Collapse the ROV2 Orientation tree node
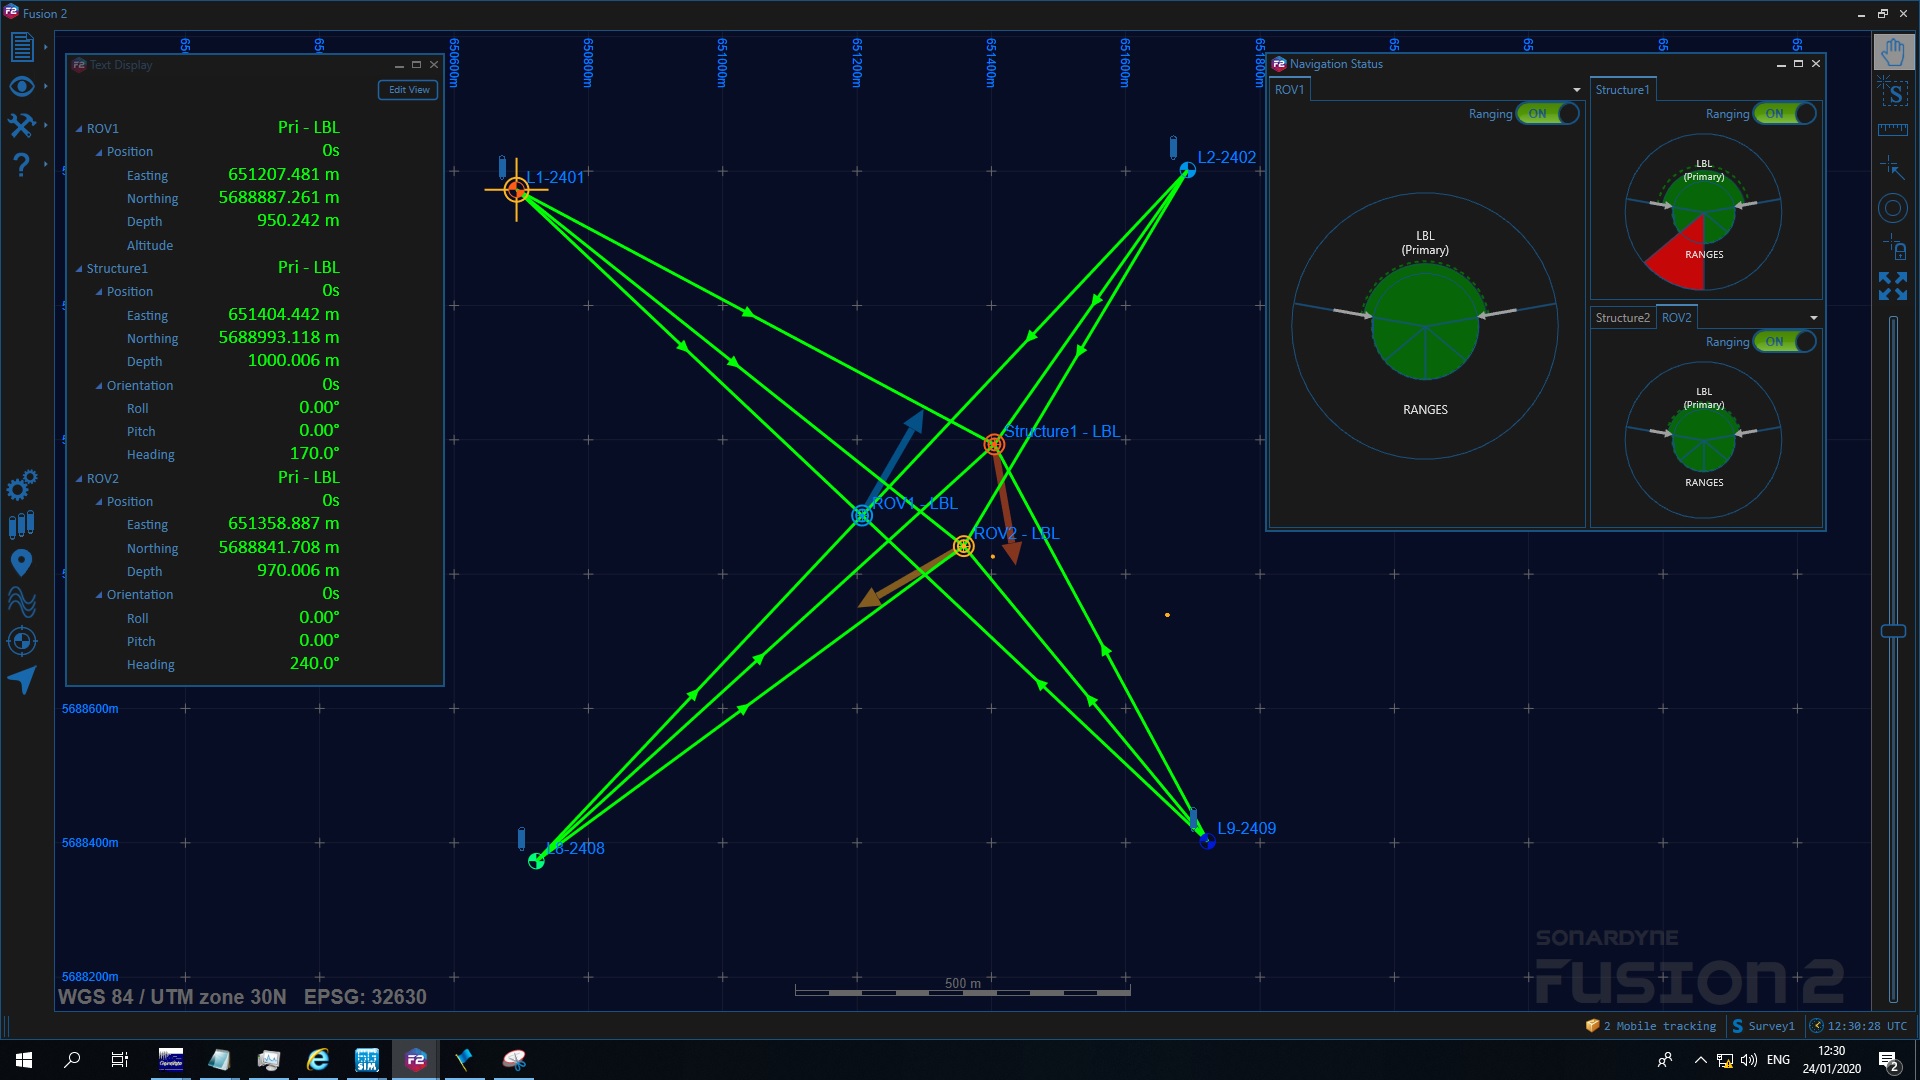The image size is (1920, 1080). pos(98,594)
